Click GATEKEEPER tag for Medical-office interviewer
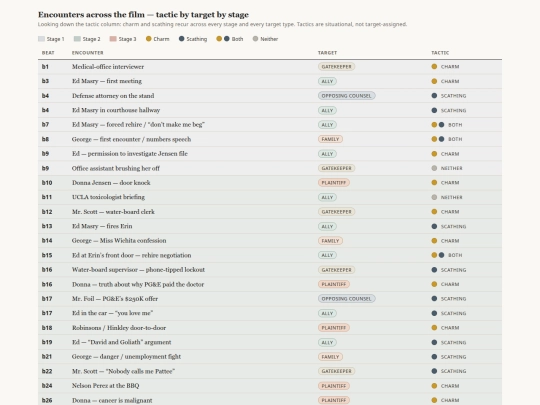 click(336, 67)
